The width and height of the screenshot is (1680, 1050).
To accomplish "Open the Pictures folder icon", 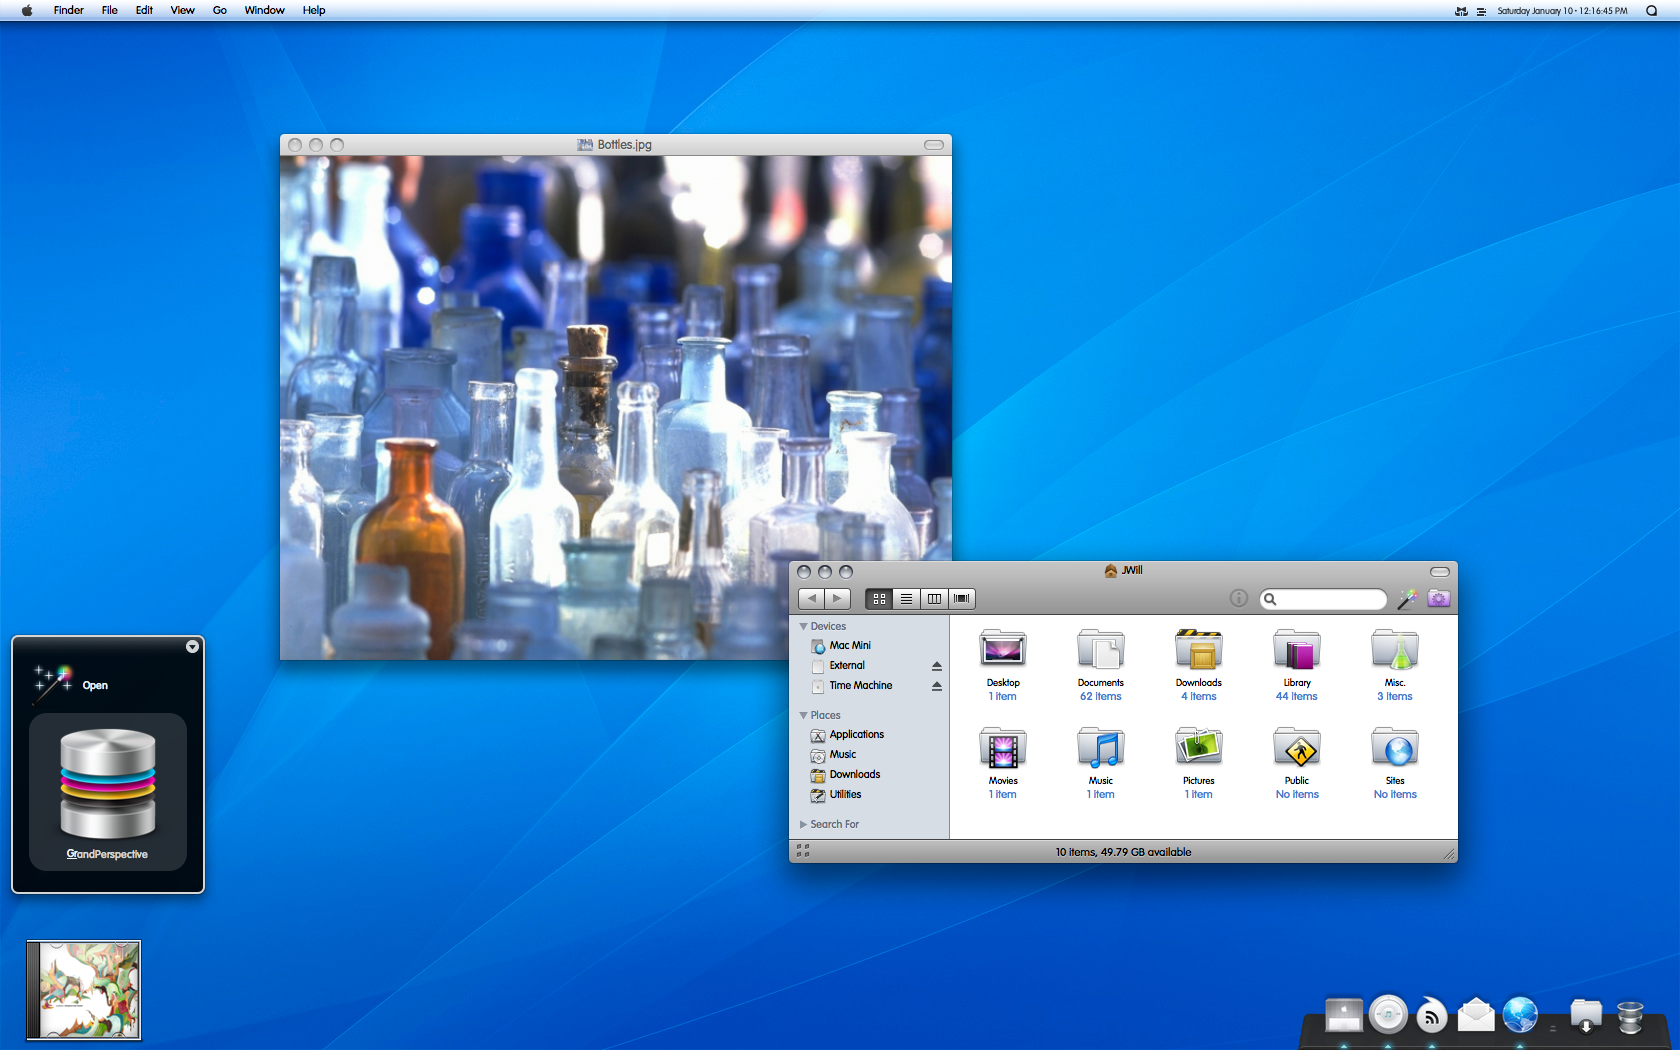I will click(1198, 748).
